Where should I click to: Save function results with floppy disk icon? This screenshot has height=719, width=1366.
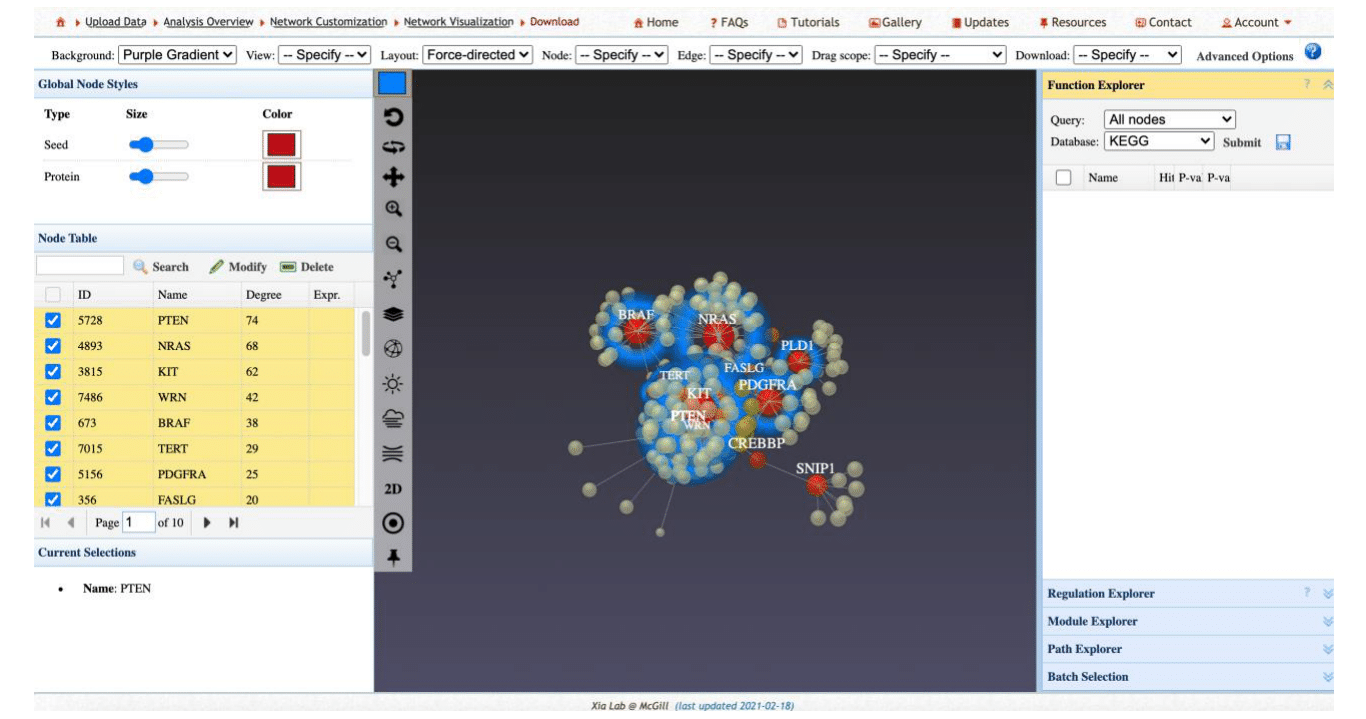(1283, 142)
